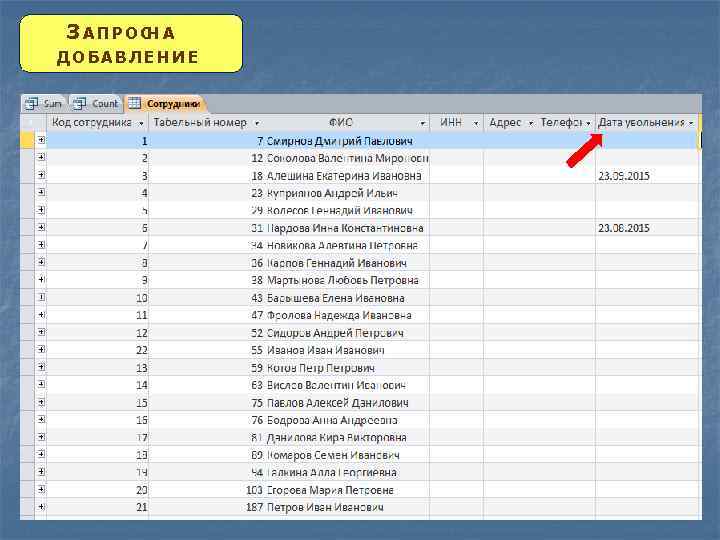Expand row of Мартынова Любовь Петровна
Screen dimensions: 720x540
41,280
